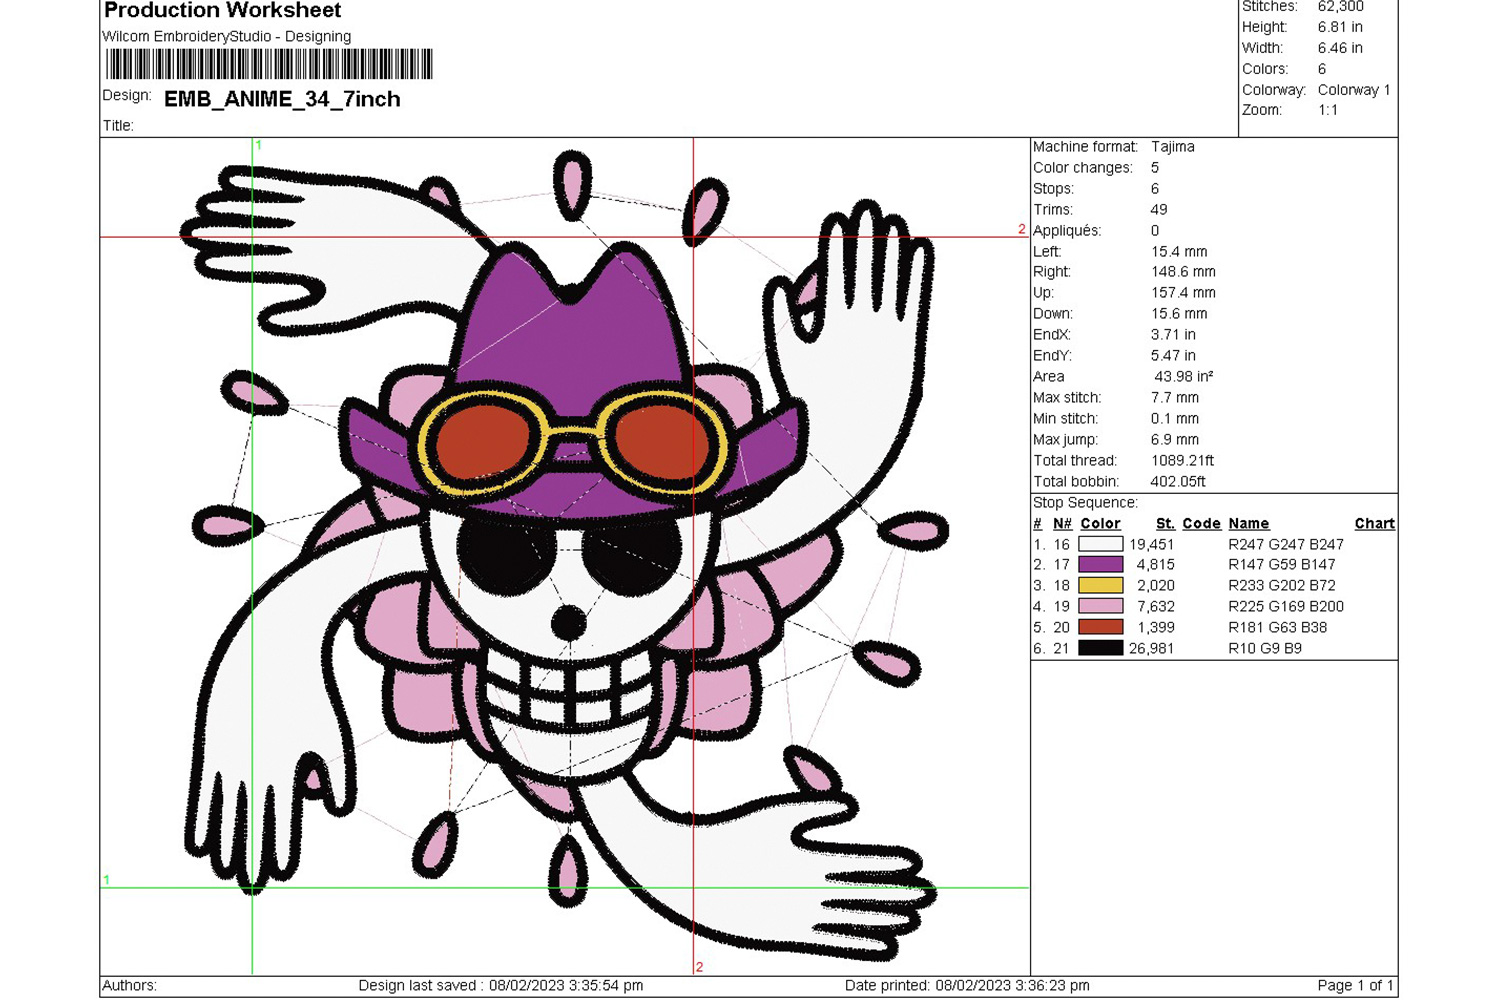Click the Chart column header
Image resolution: width=1502 pixels, height=1000 pixels.
point(1374,523)
